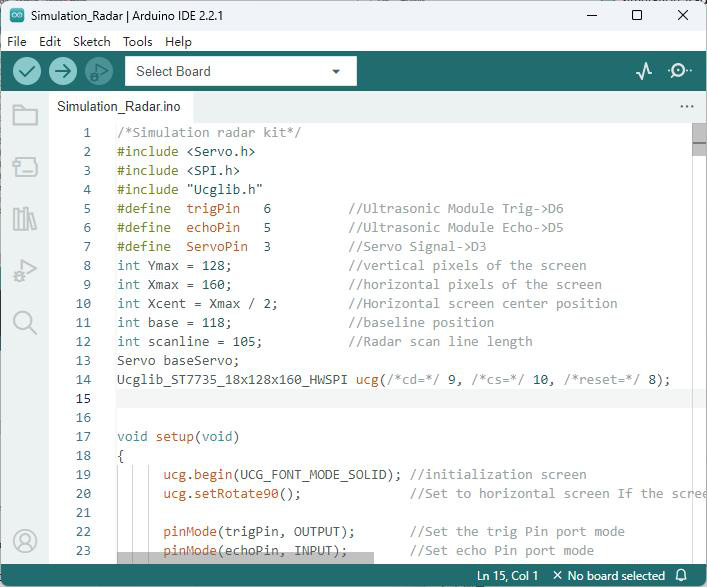Image resolution: width=707 pixels, height=587 pixels.
Task: Open the Select Board dropdown
Action: 240,71
